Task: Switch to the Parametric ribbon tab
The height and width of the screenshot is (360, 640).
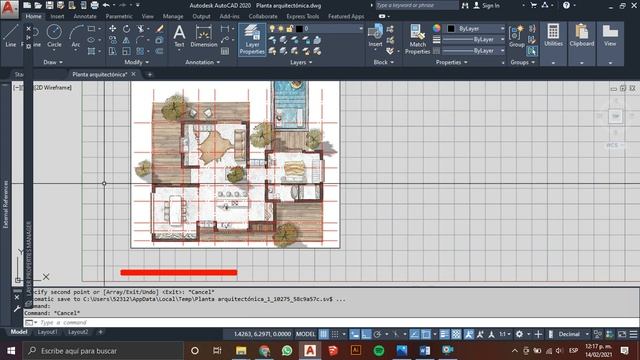Action: 119,16
